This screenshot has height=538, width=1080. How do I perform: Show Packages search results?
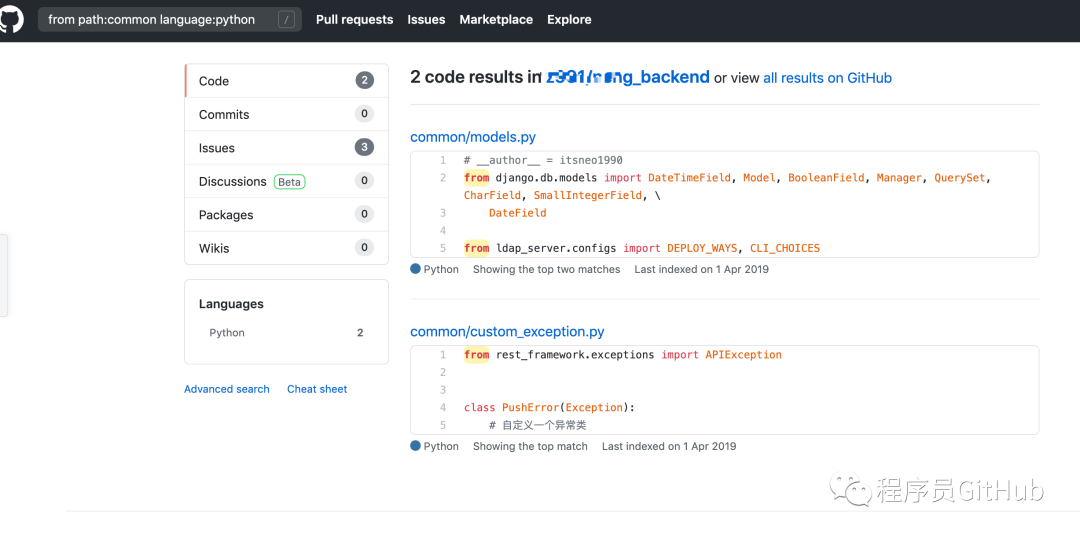click(226, 215)
